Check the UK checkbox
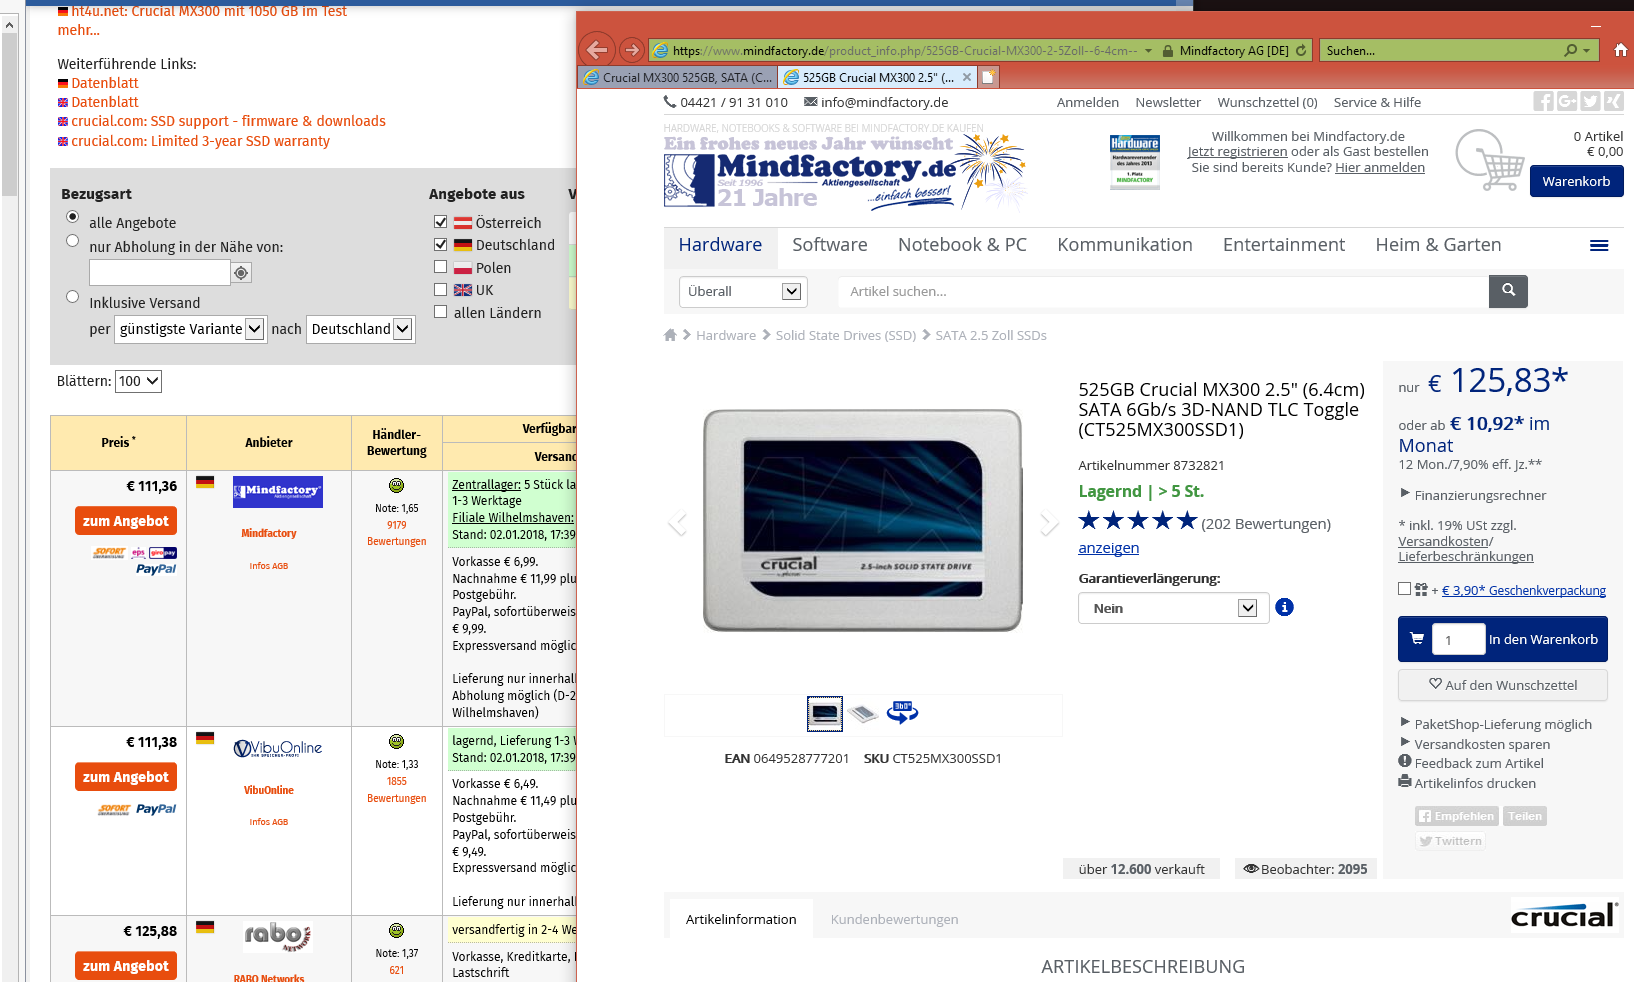 point(440,290)
